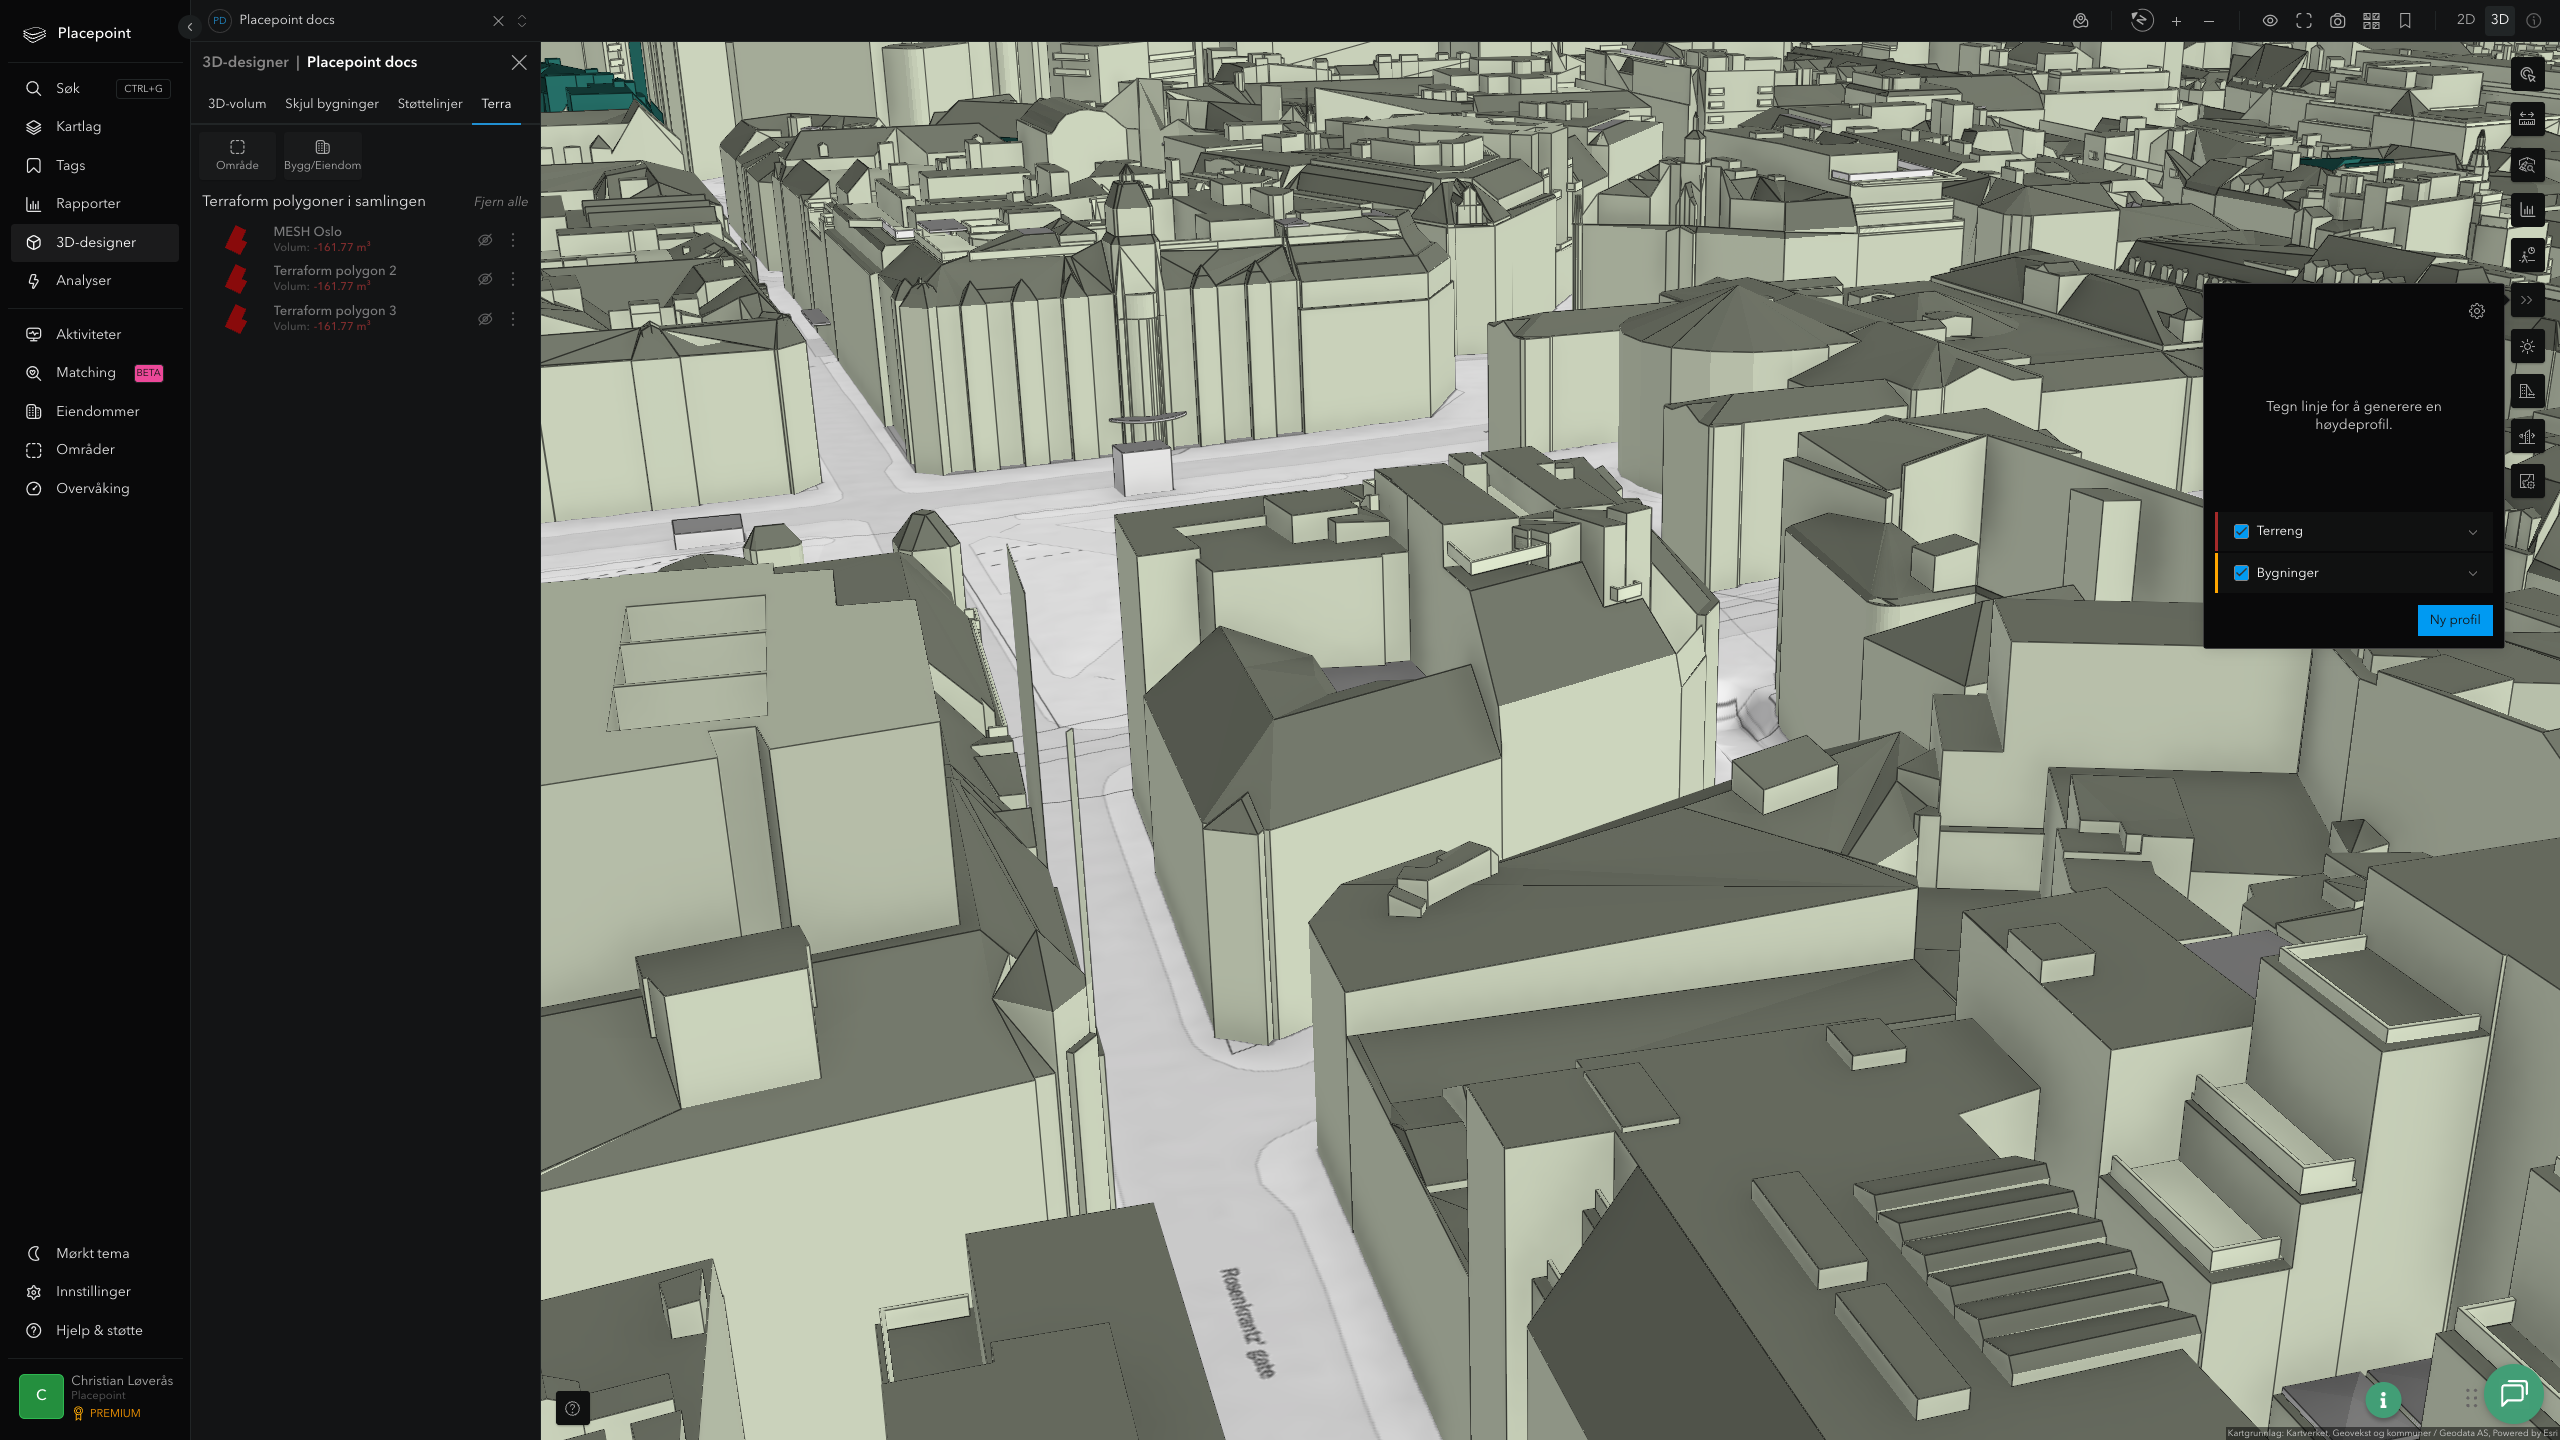The width and height of the screenshot is (2560, 1440).
Task: Open the map settings tool in the map toolbar
Action: coord(2527,482)
